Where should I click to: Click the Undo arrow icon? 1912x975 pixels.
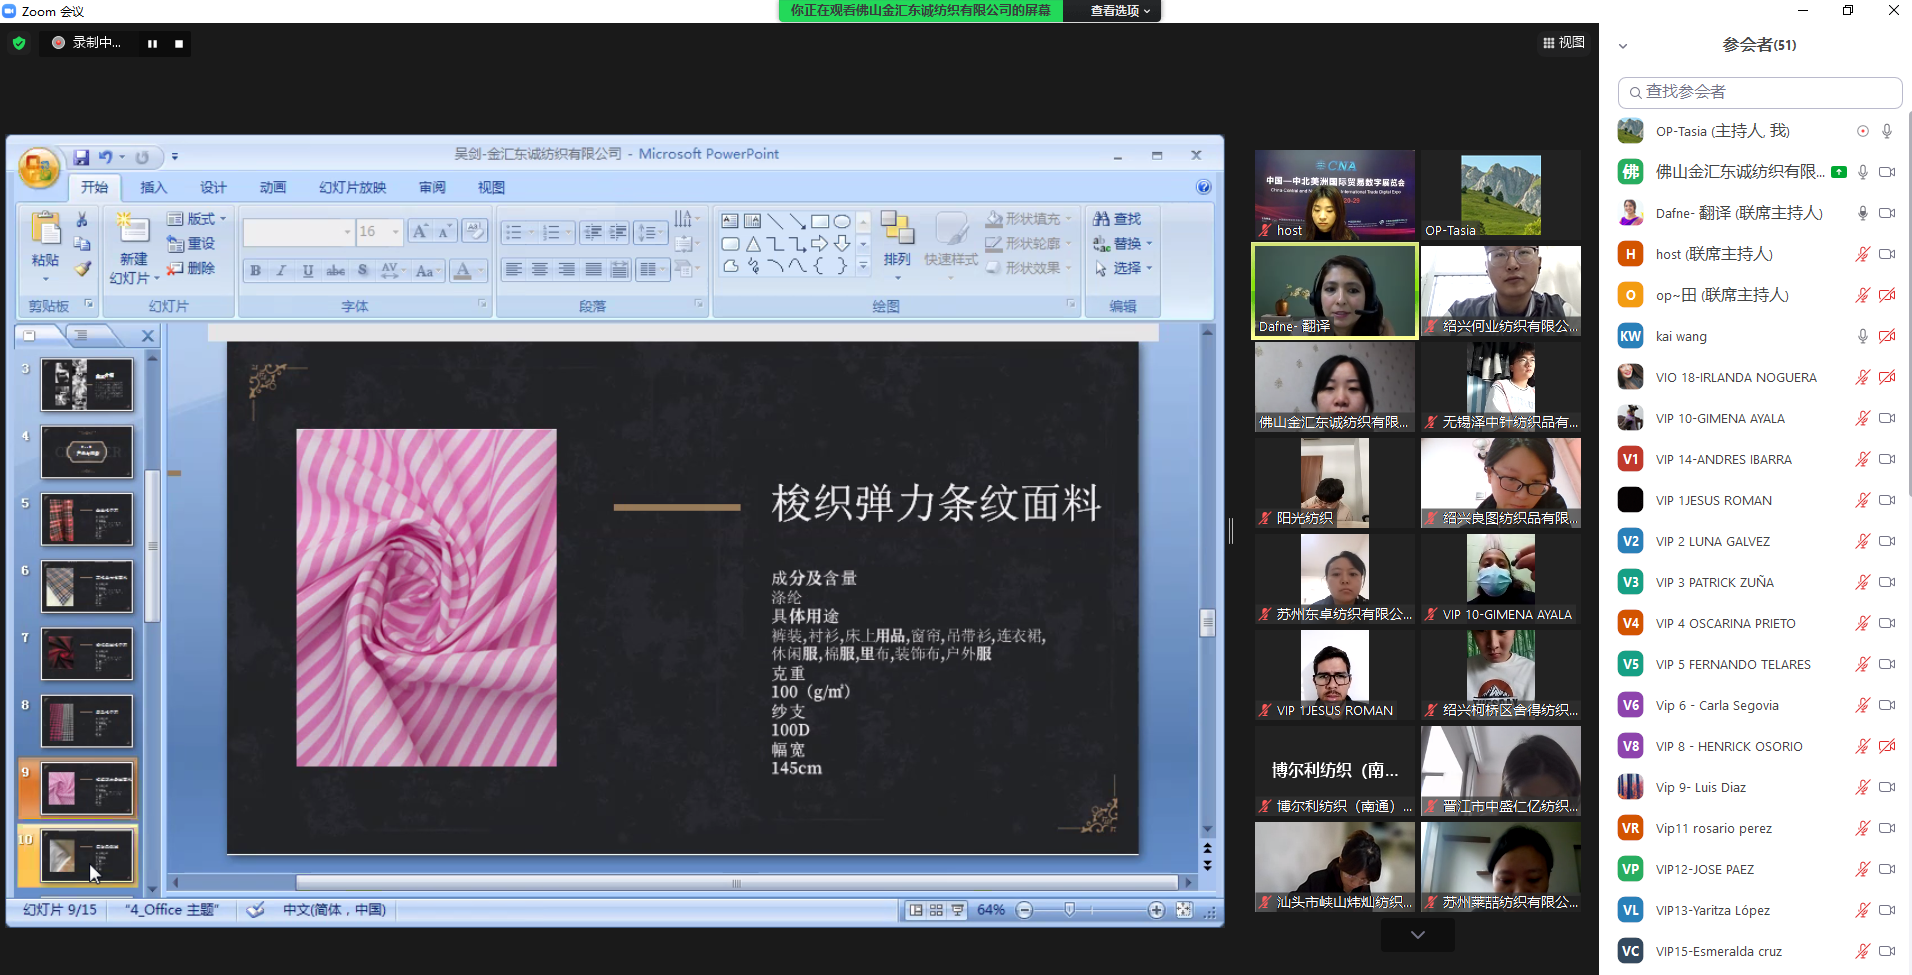[x=105, y=157]
